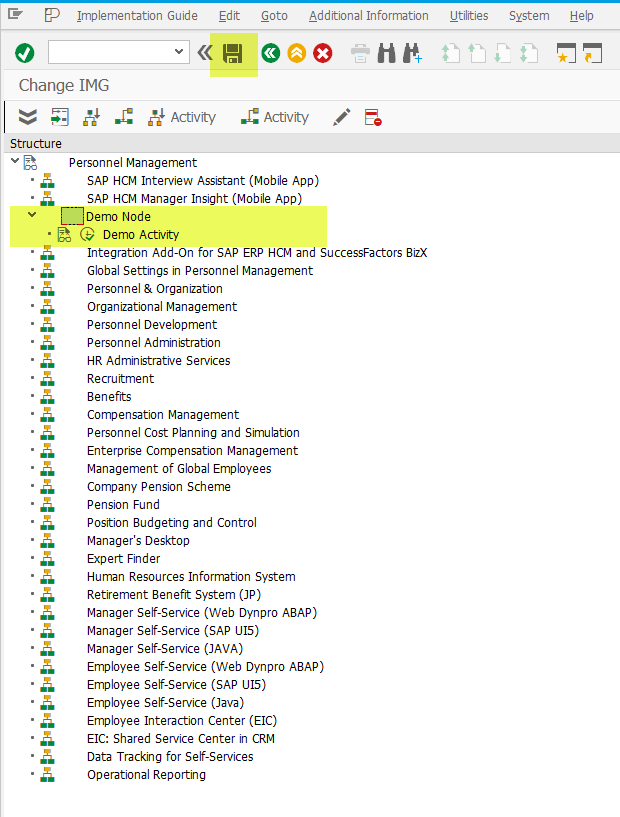Select the Recruitment node
Screen dimensions: 620x817
click(120, 378)
